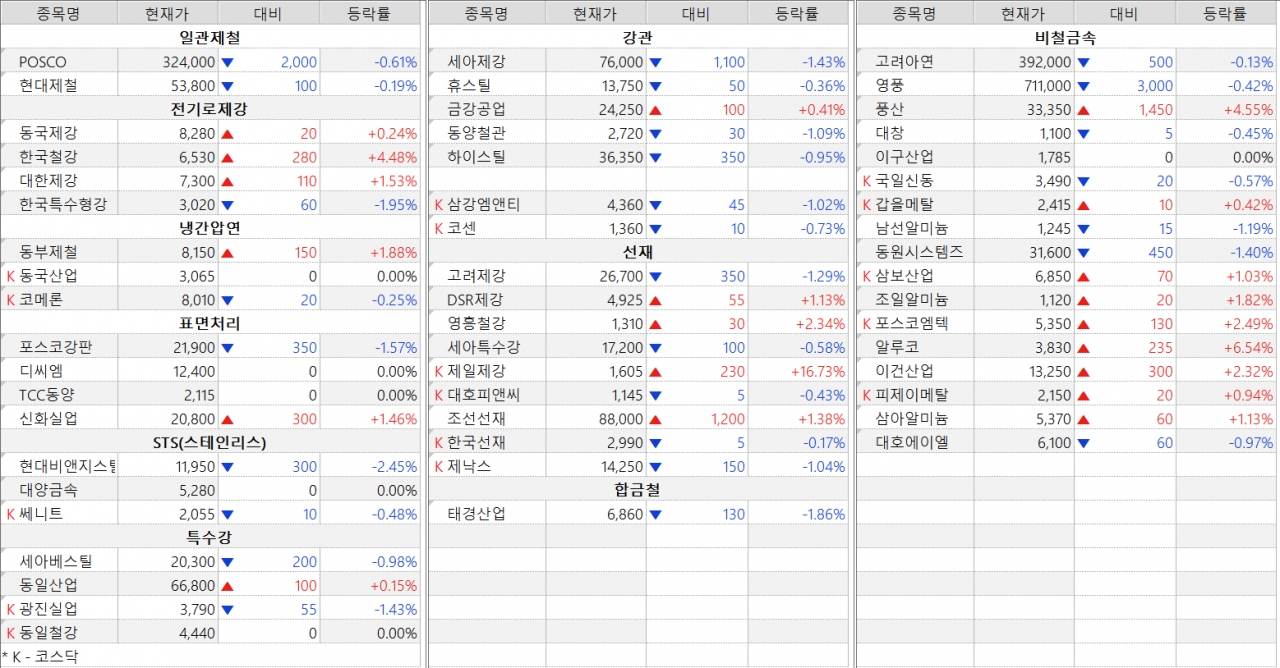This screenshot has height=668, width=1280.
Task: Click the 코메론 stock name
Action: click(41, 300)
